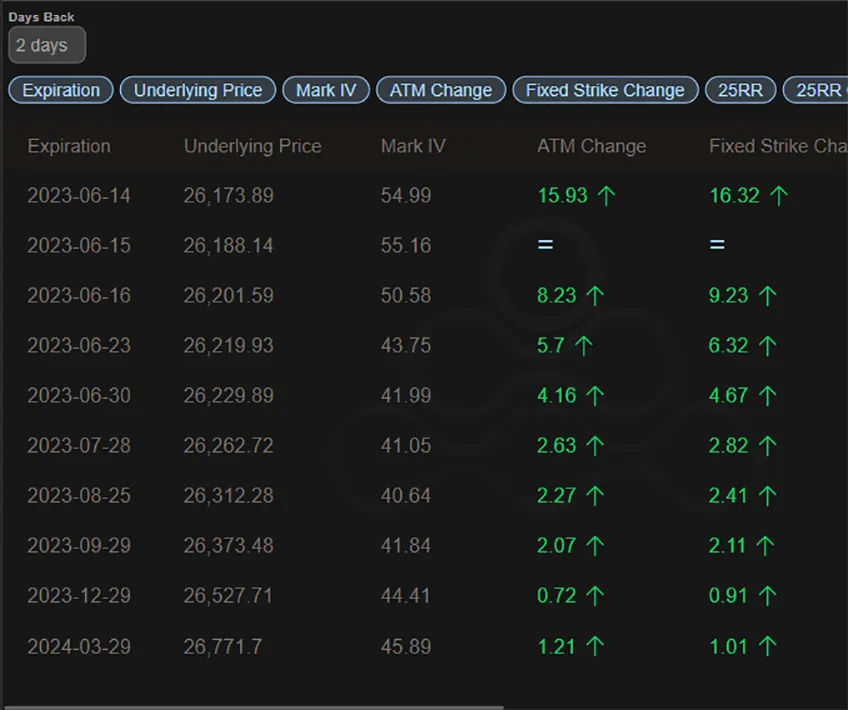Click Fixed Strike Change value 2.41
This screenshot has height=710, width=848.
(x=728, y=495)
